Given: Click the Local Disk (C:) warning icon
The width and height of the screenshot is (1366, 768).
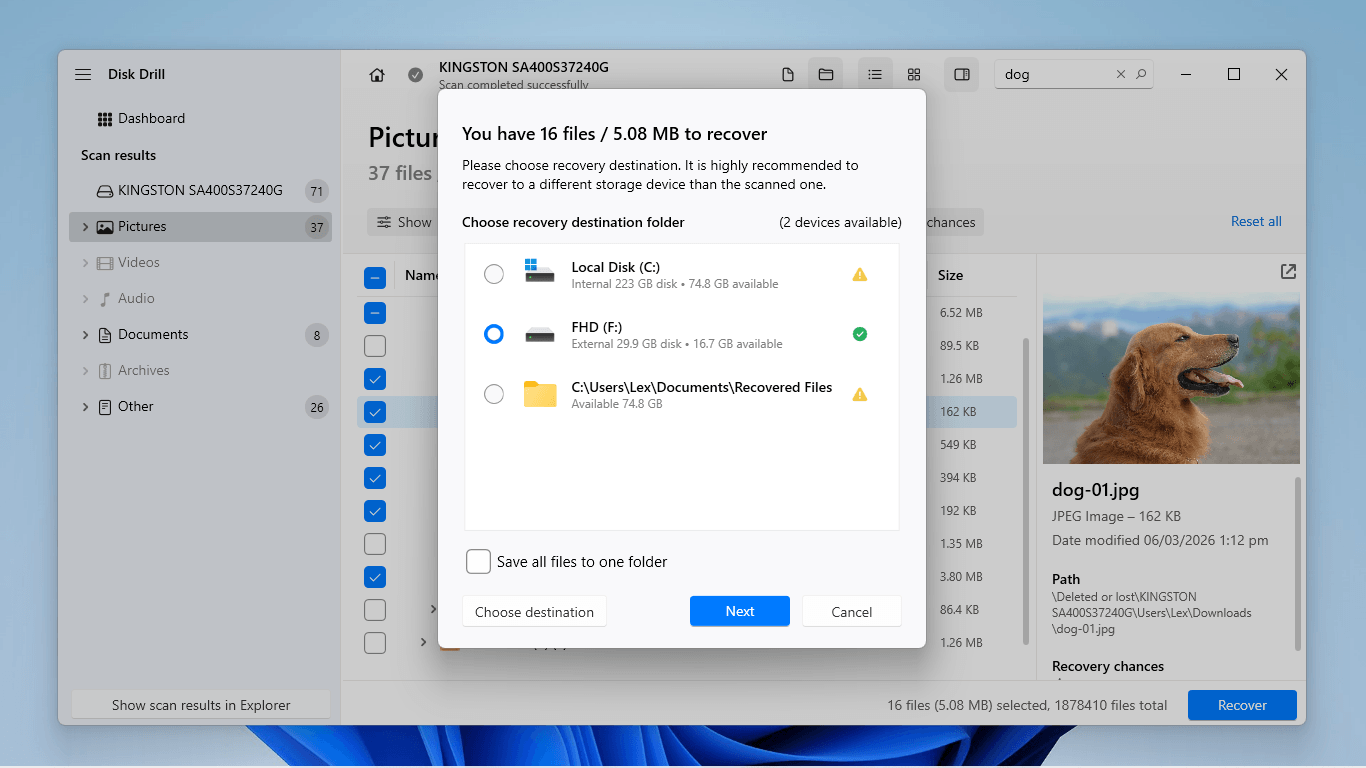Looking at the screenshot, I should pos(859,274).
